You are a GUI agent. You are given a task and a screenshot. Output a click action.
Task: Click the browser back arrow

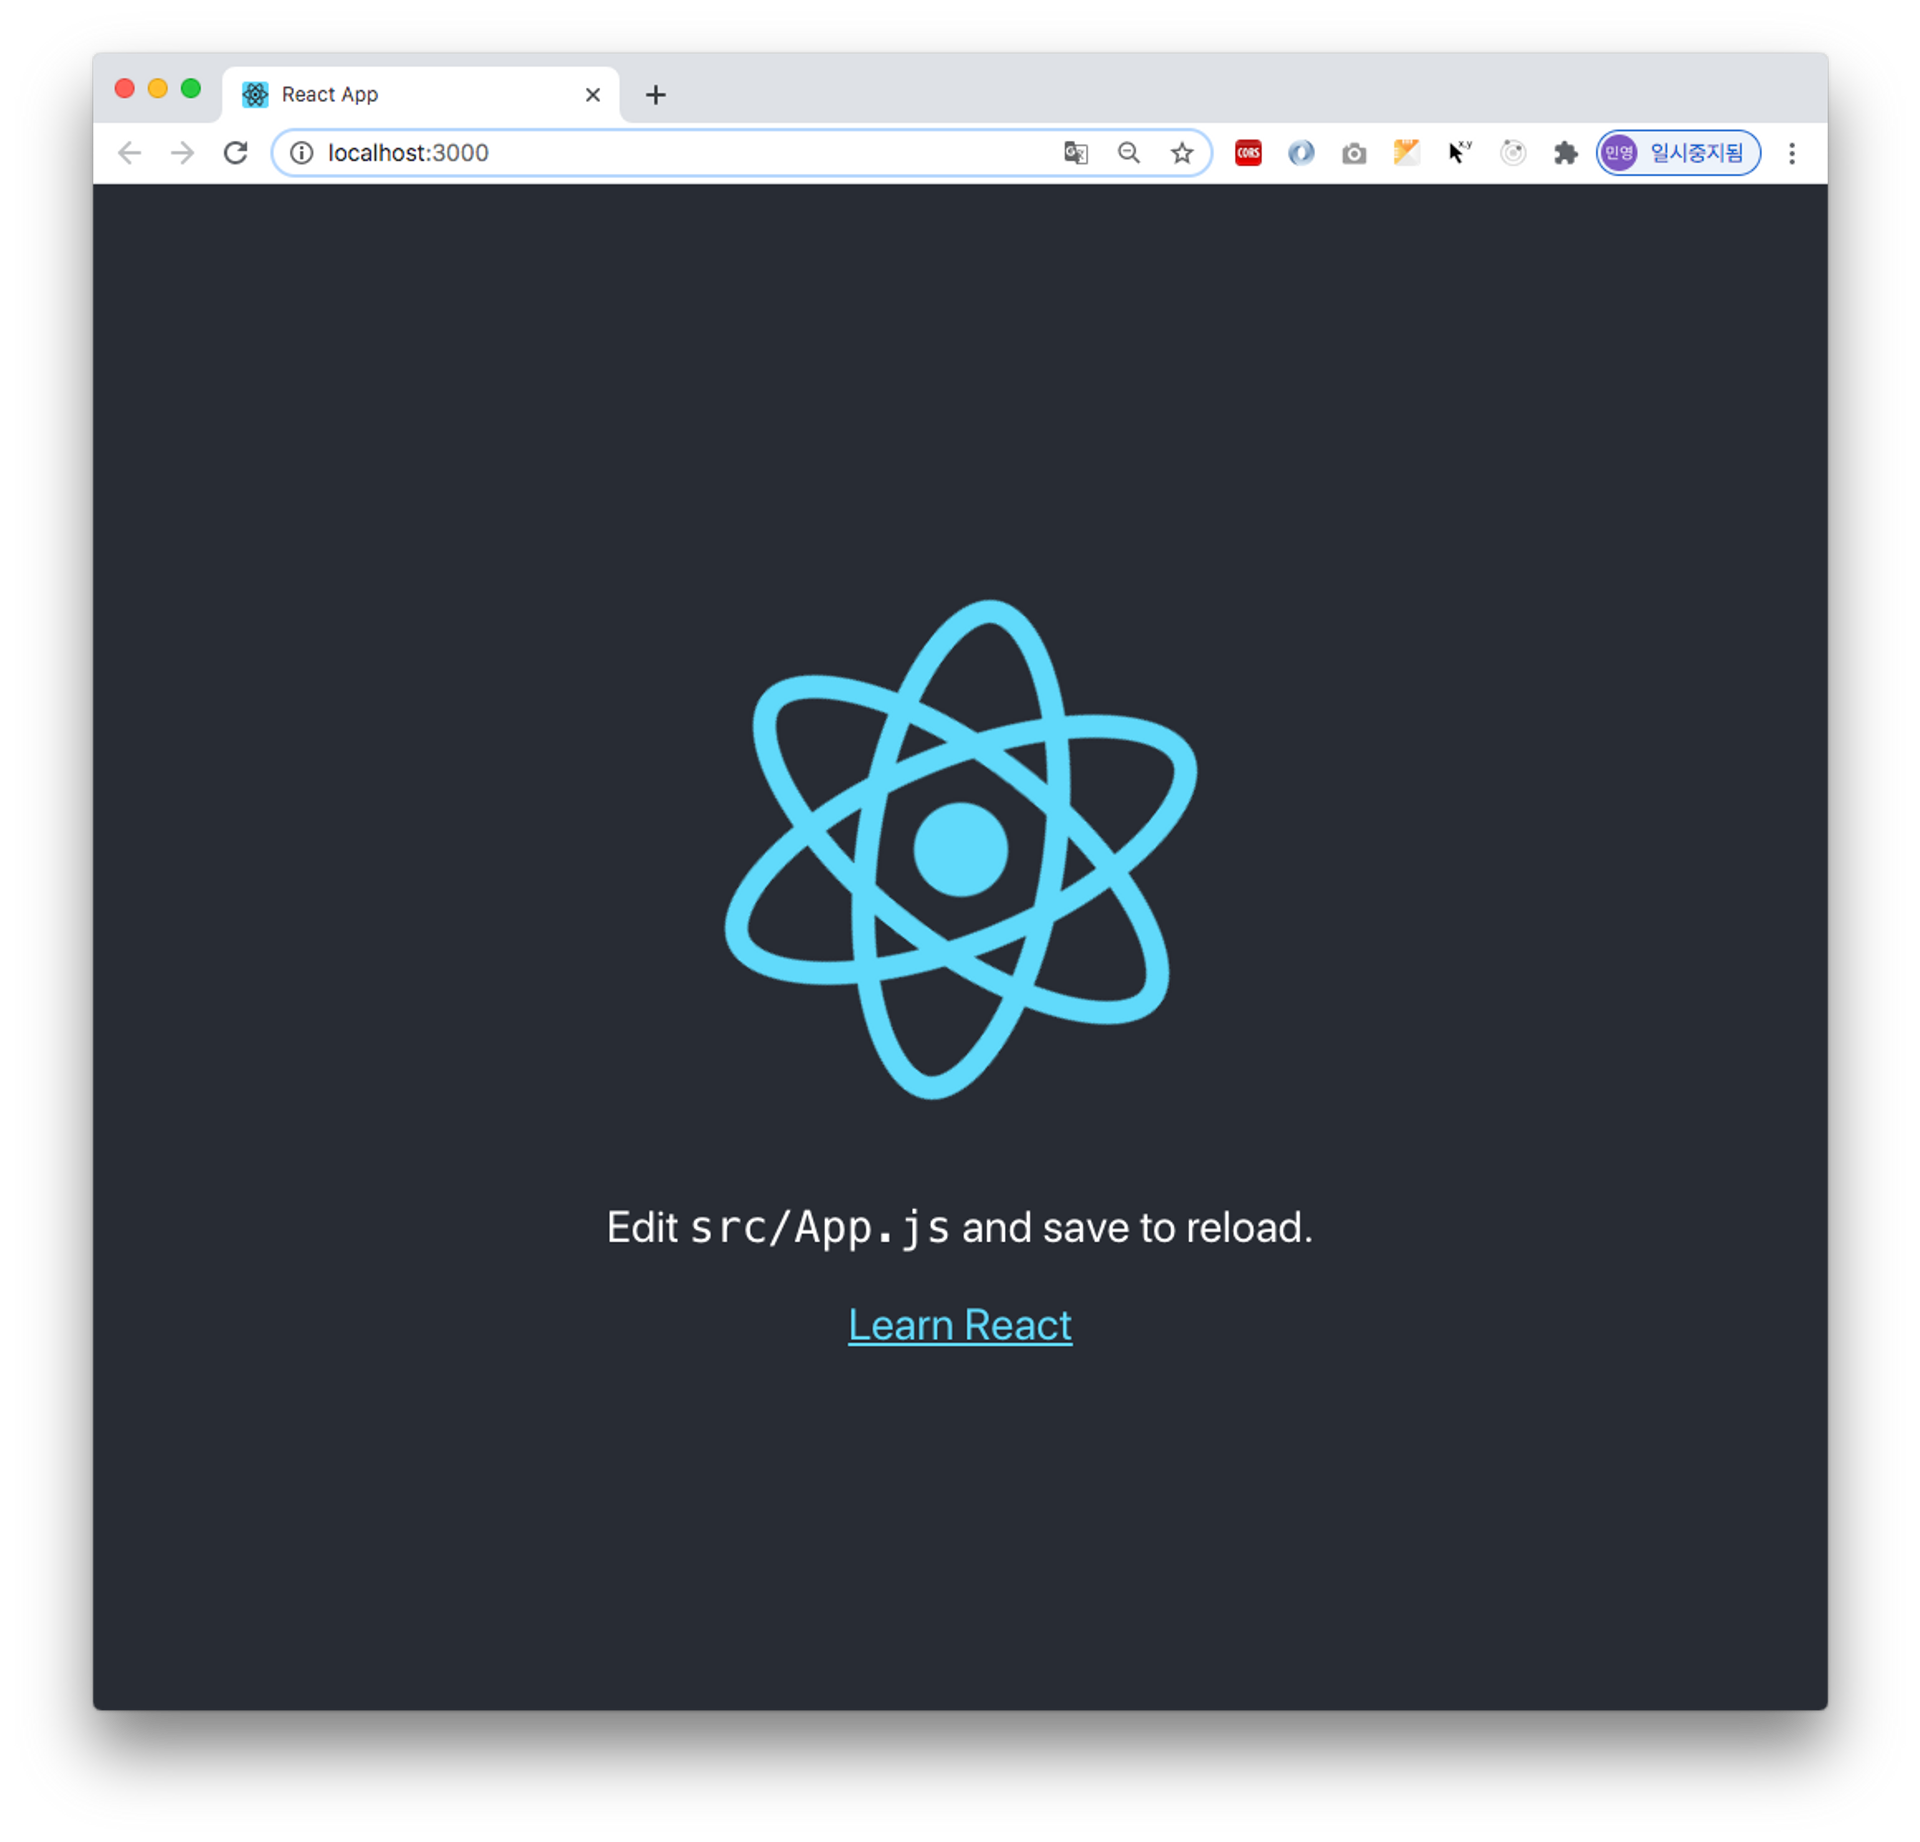[130, 153]
